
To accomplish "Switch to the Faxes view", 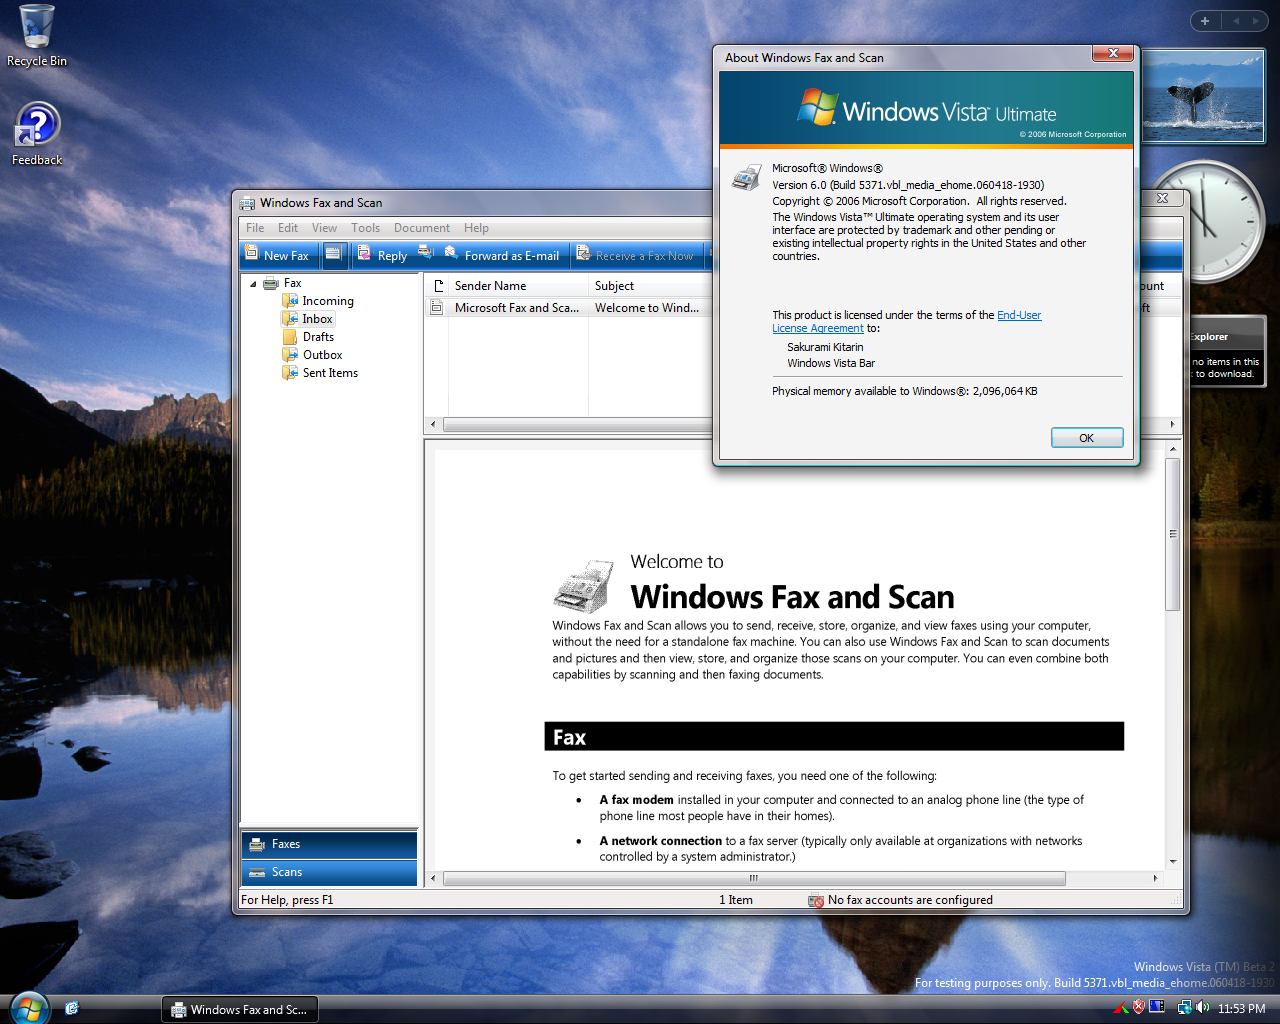I will (329, 844).
